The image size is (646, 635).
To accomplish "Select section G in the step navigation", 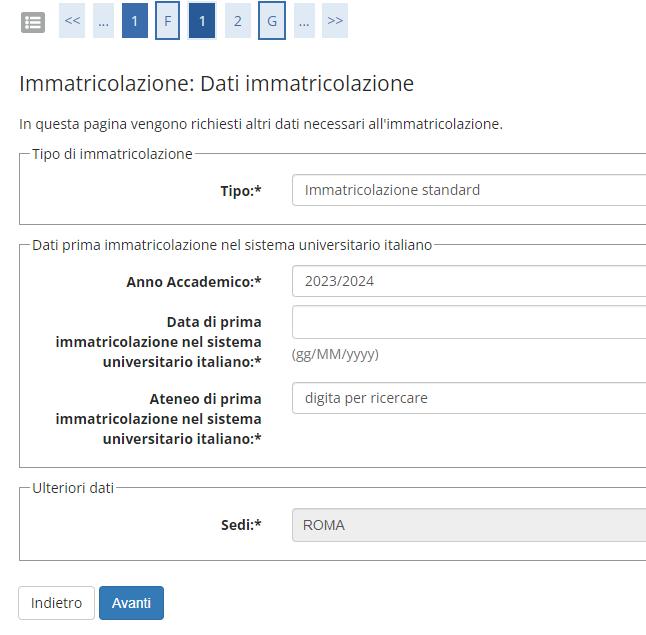I will click(x=271, y=21).
